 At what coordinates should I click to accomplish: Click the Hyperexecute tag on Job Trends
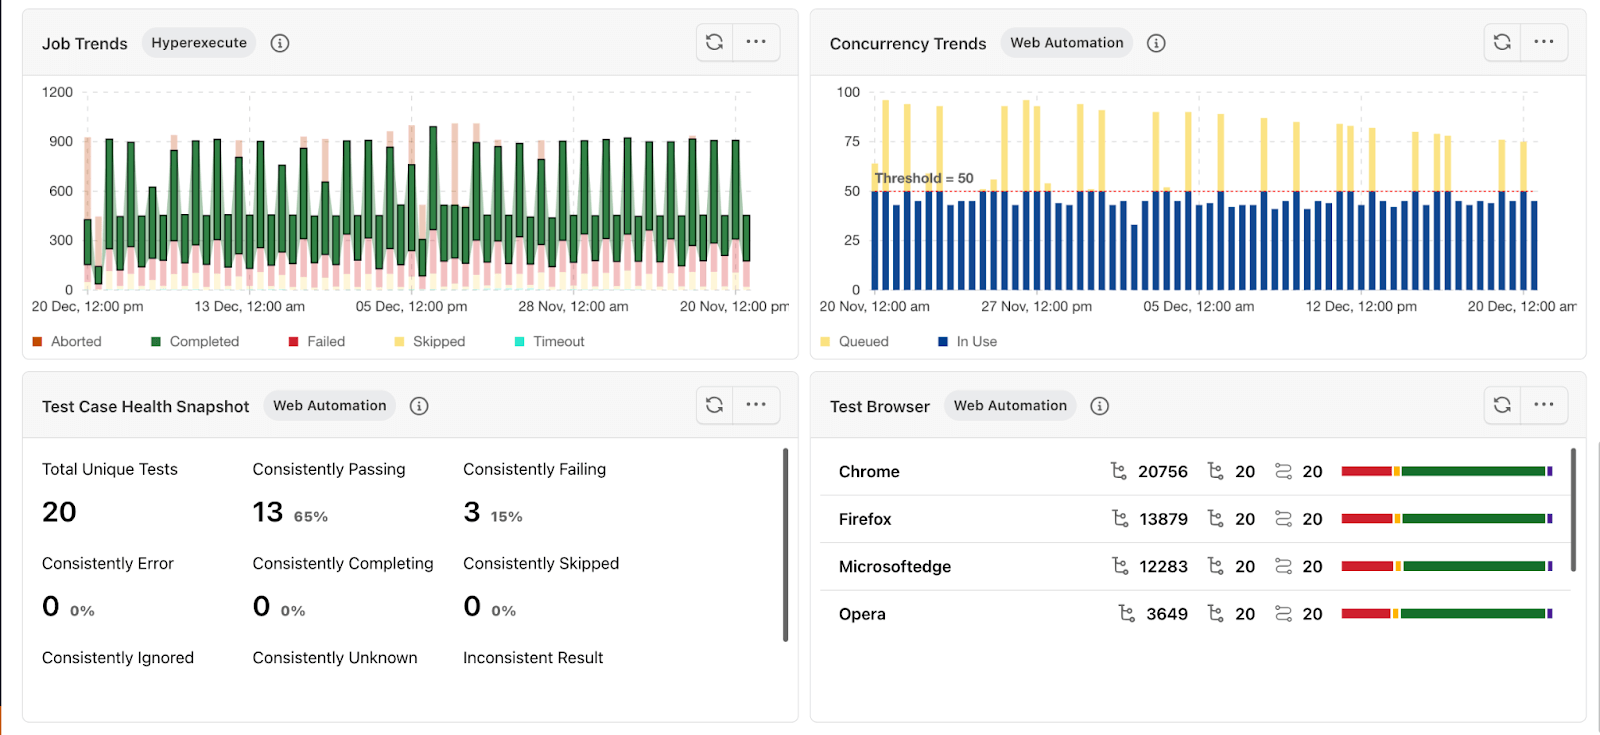pyautogui.click(x=199, y=43)
